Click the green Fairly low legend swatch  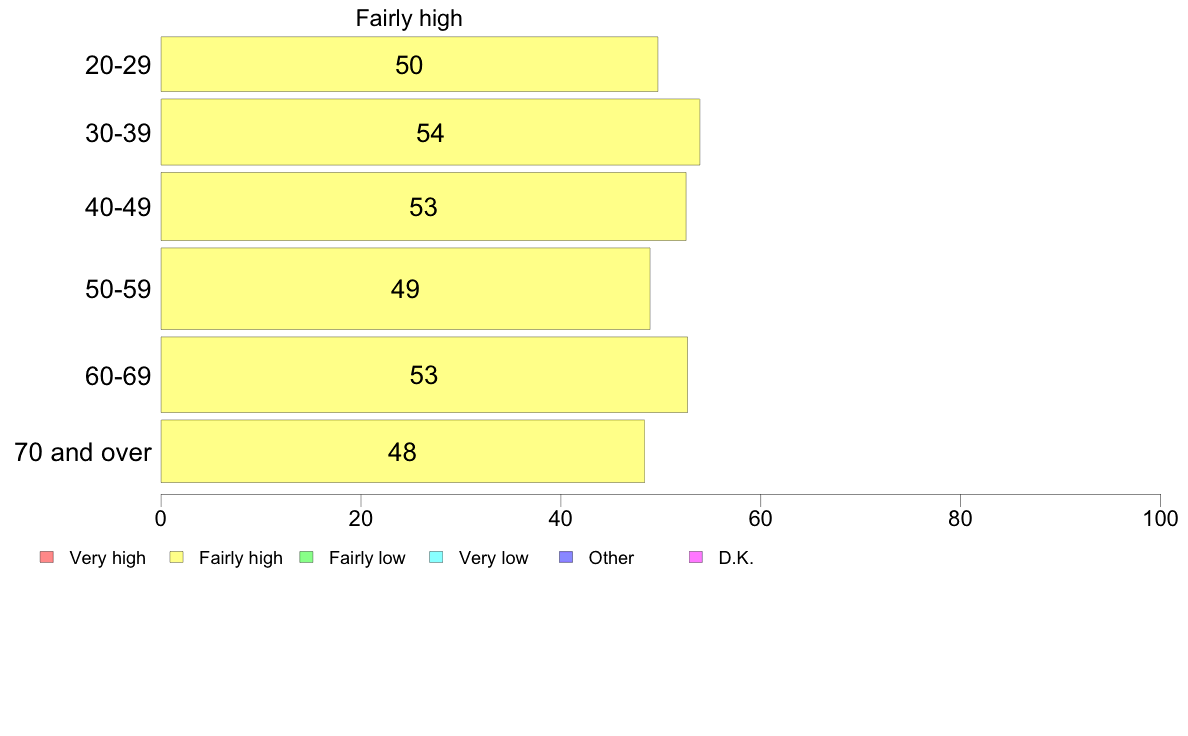click(x=307, y=557)
